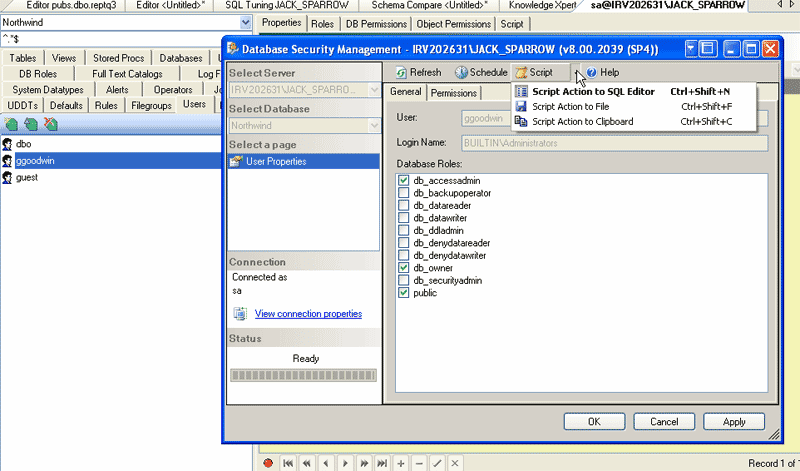Open Help from the dialog toolbar

click(x=603, y=72)
